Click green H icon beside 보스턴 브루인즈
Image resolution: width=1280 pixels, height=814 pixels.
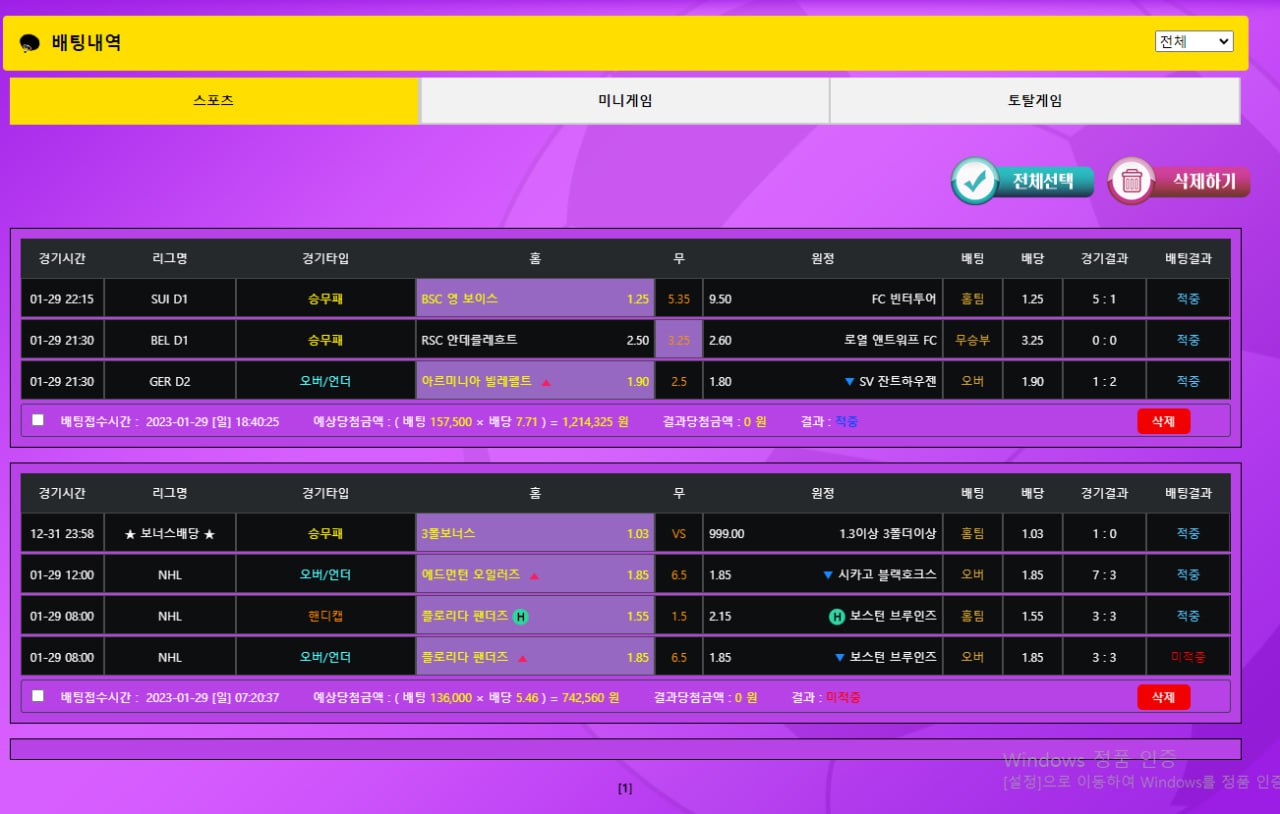837,616
